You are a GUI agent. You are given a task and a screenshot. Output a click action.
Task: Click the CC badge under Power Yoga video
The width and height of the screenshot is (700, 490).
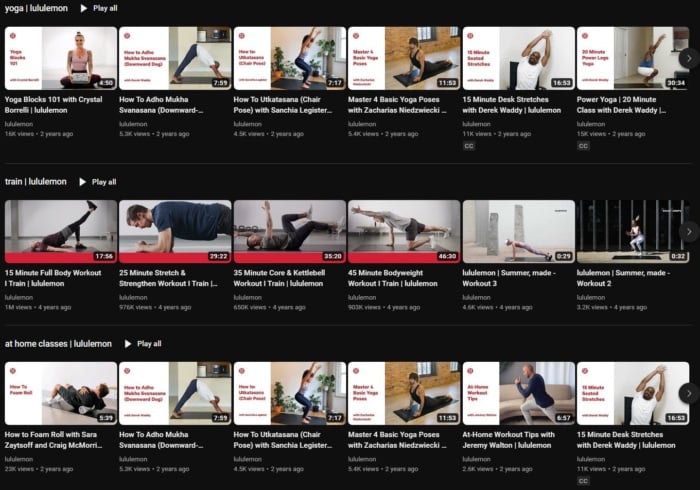click(x=583, y=146)
